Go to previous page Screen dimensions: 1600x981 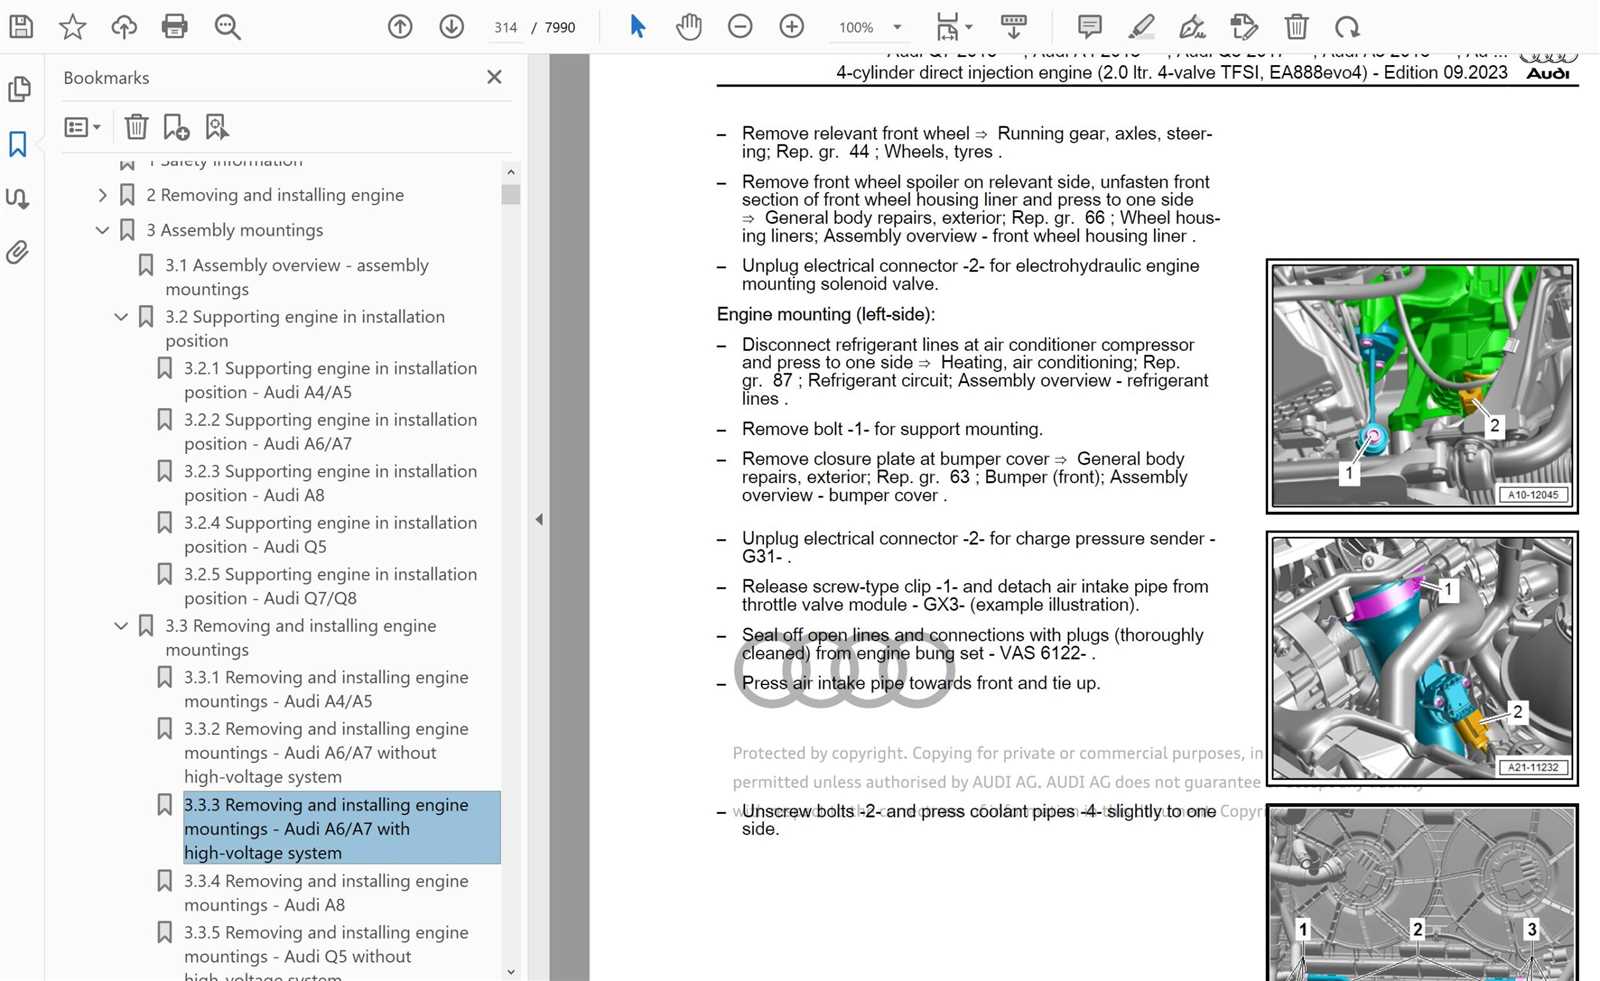click(400, 27)
